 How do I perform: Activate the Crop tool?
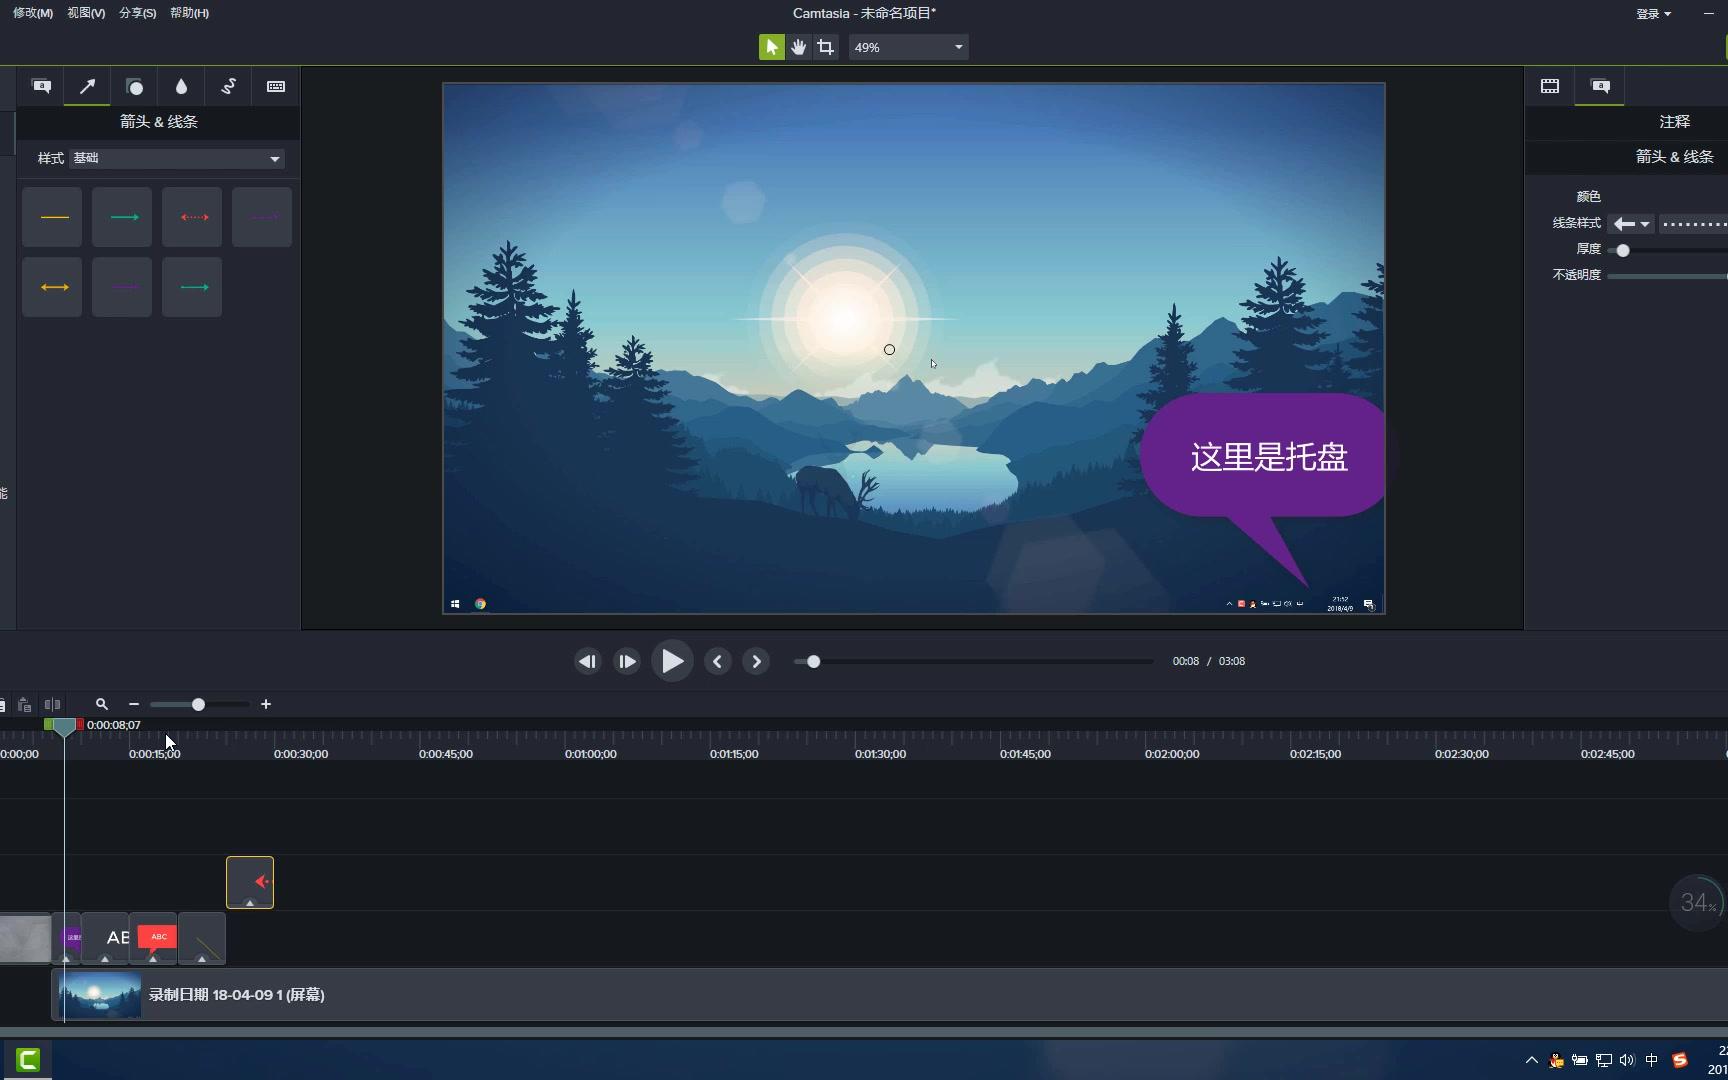tap(825, 47)
